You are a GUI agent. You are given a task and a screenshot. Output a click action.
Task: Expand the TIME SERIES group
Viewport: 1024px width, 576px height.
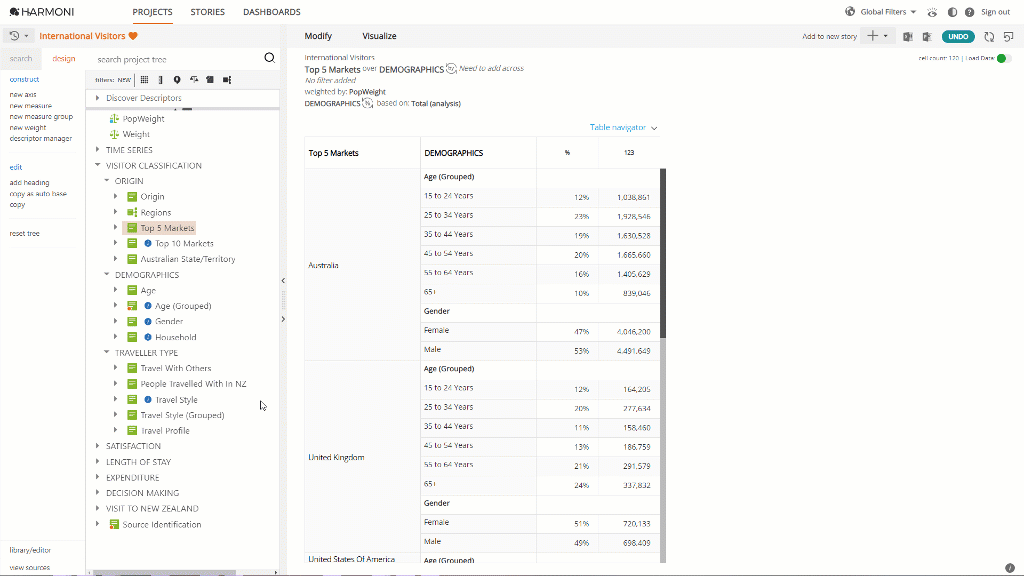[x=97, y=150]
